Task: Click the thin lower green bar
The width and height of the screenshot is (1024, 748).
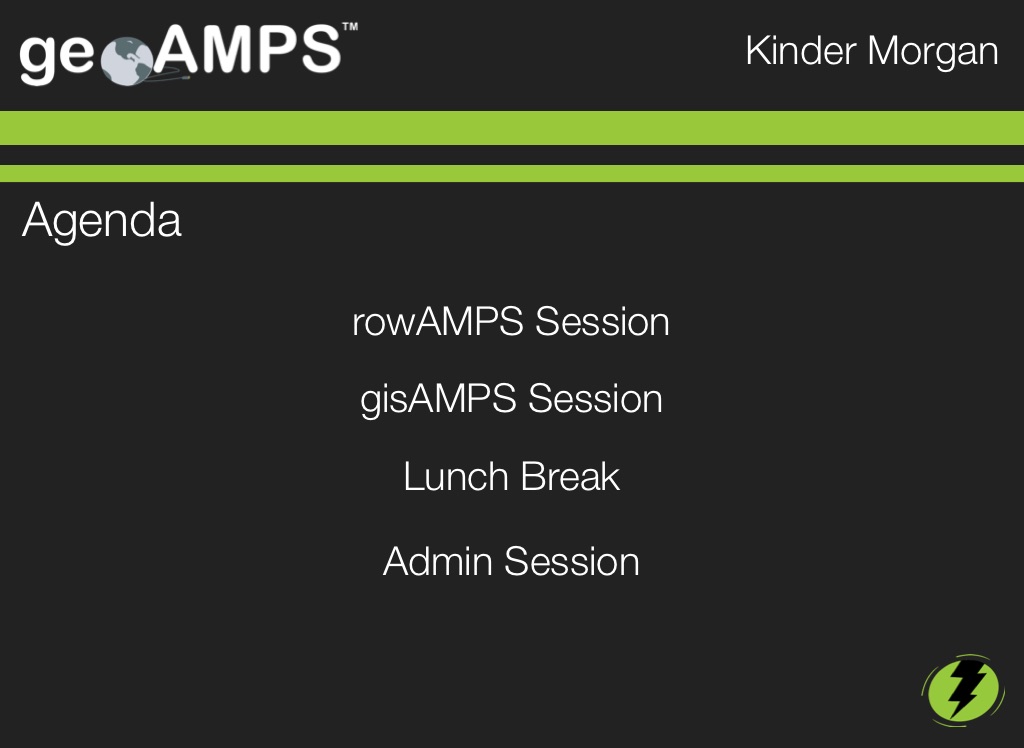Action: [512, 173]
